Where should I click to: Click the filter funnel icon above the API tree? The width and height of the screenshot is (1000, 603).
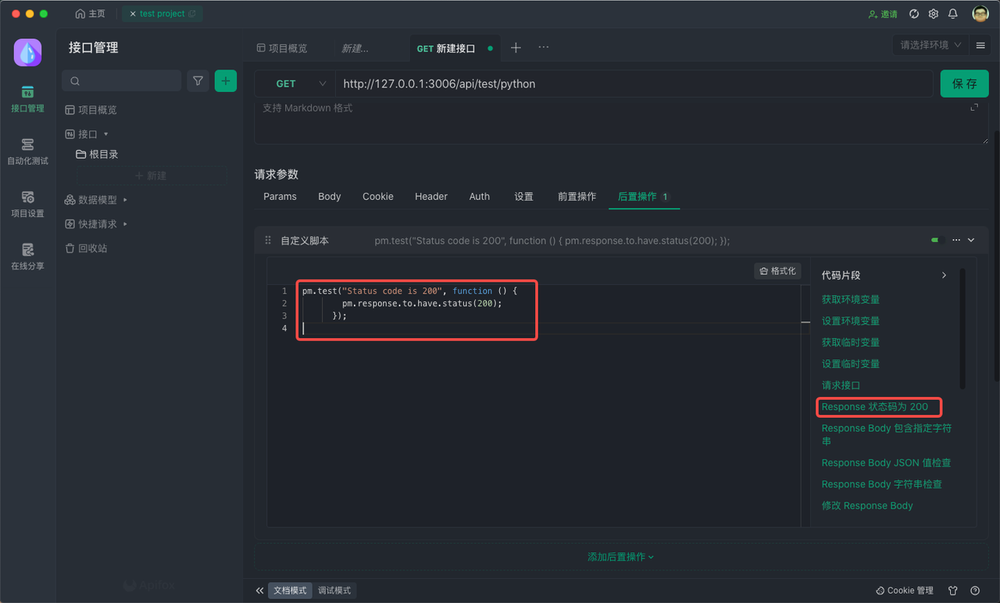[198, 81]
